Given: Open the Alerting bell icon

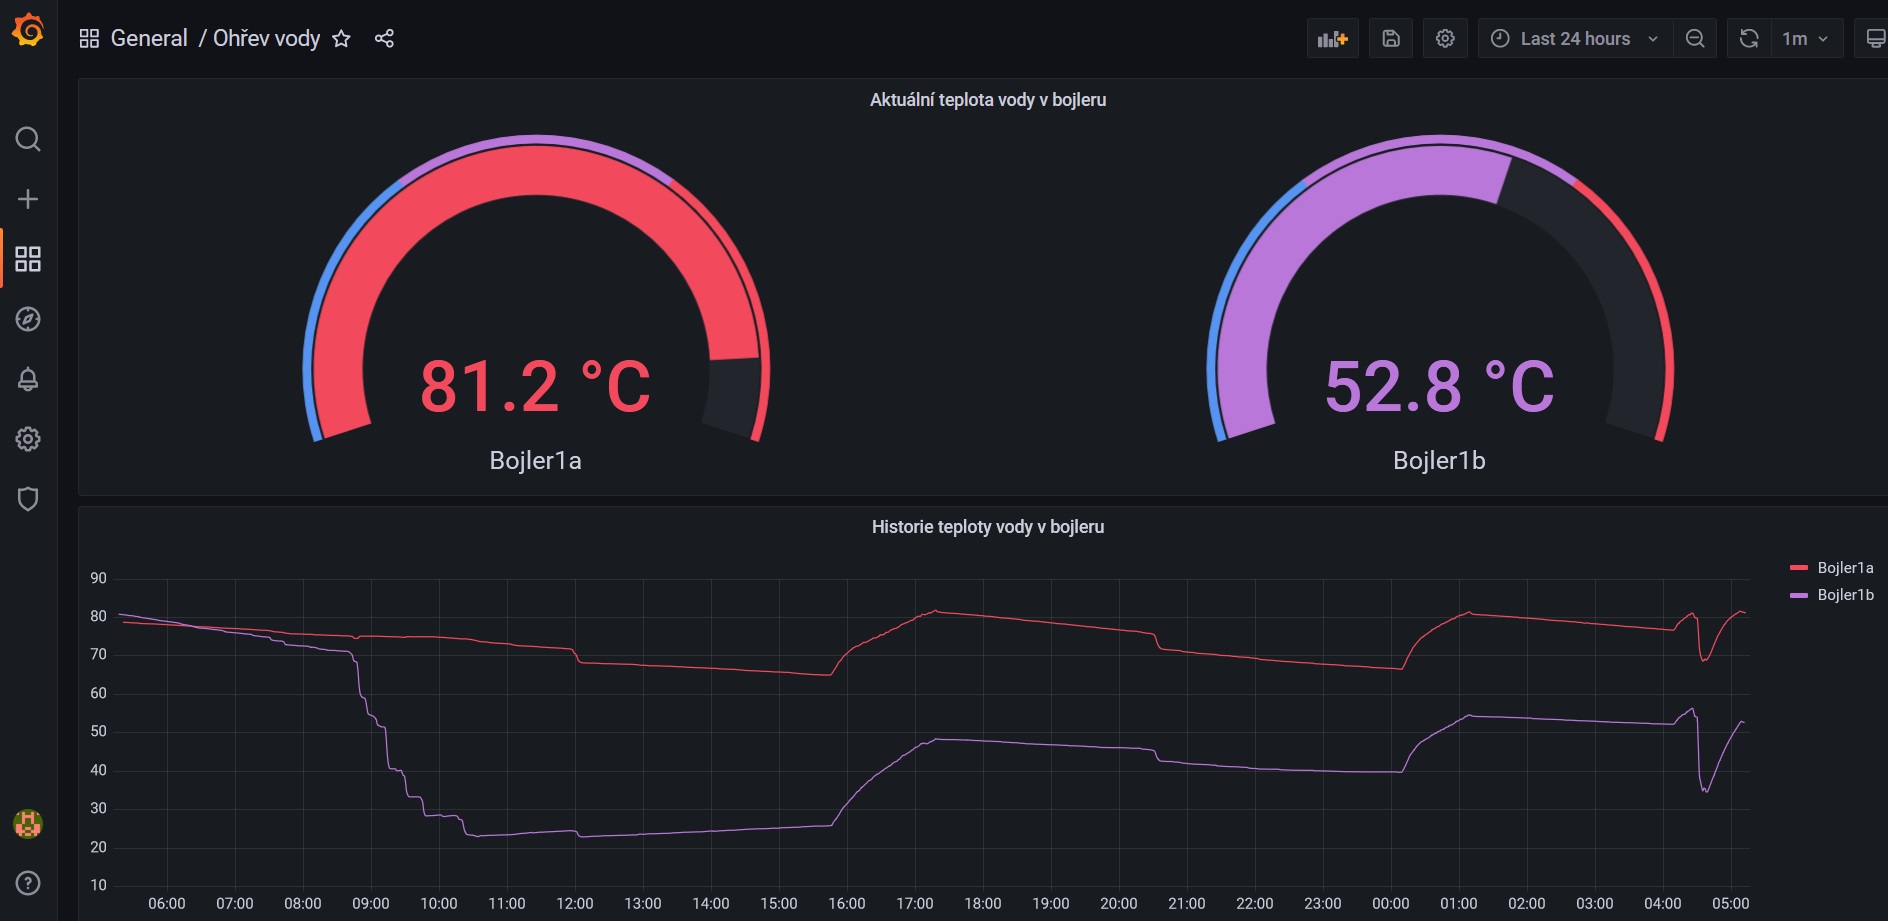Looking at the screenshot, I should click(x=28, y=379).
